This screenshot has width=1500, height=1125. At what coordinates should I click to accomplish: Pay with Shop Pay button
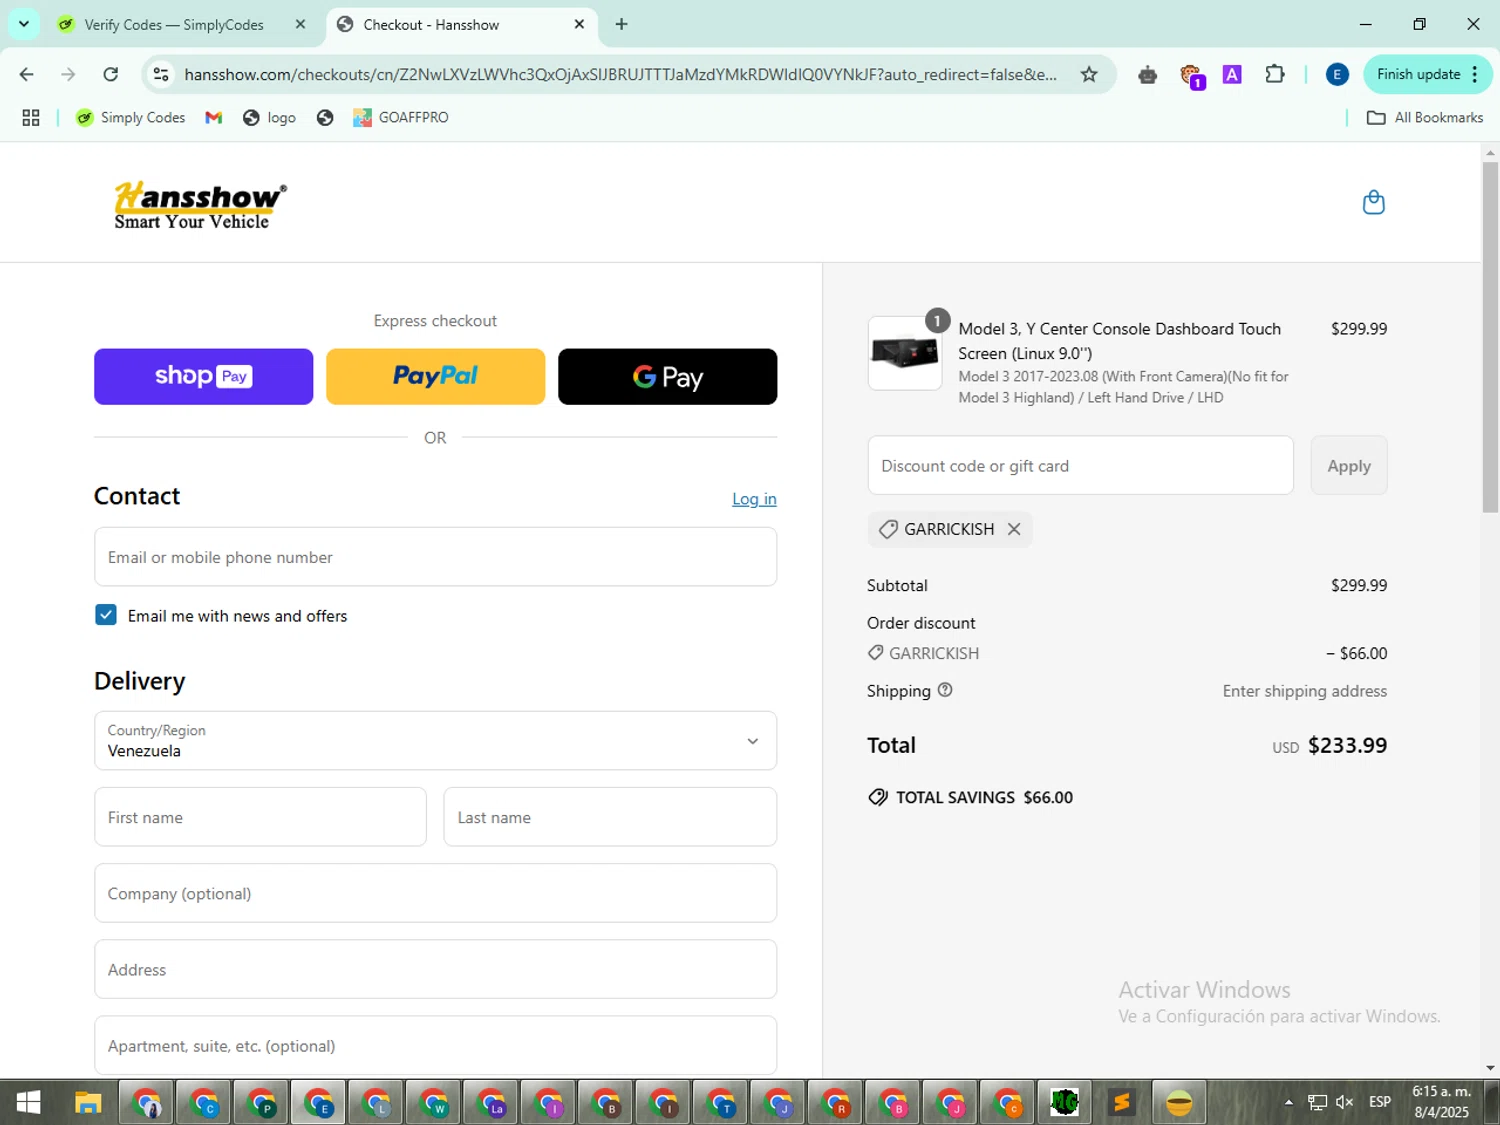203,376
